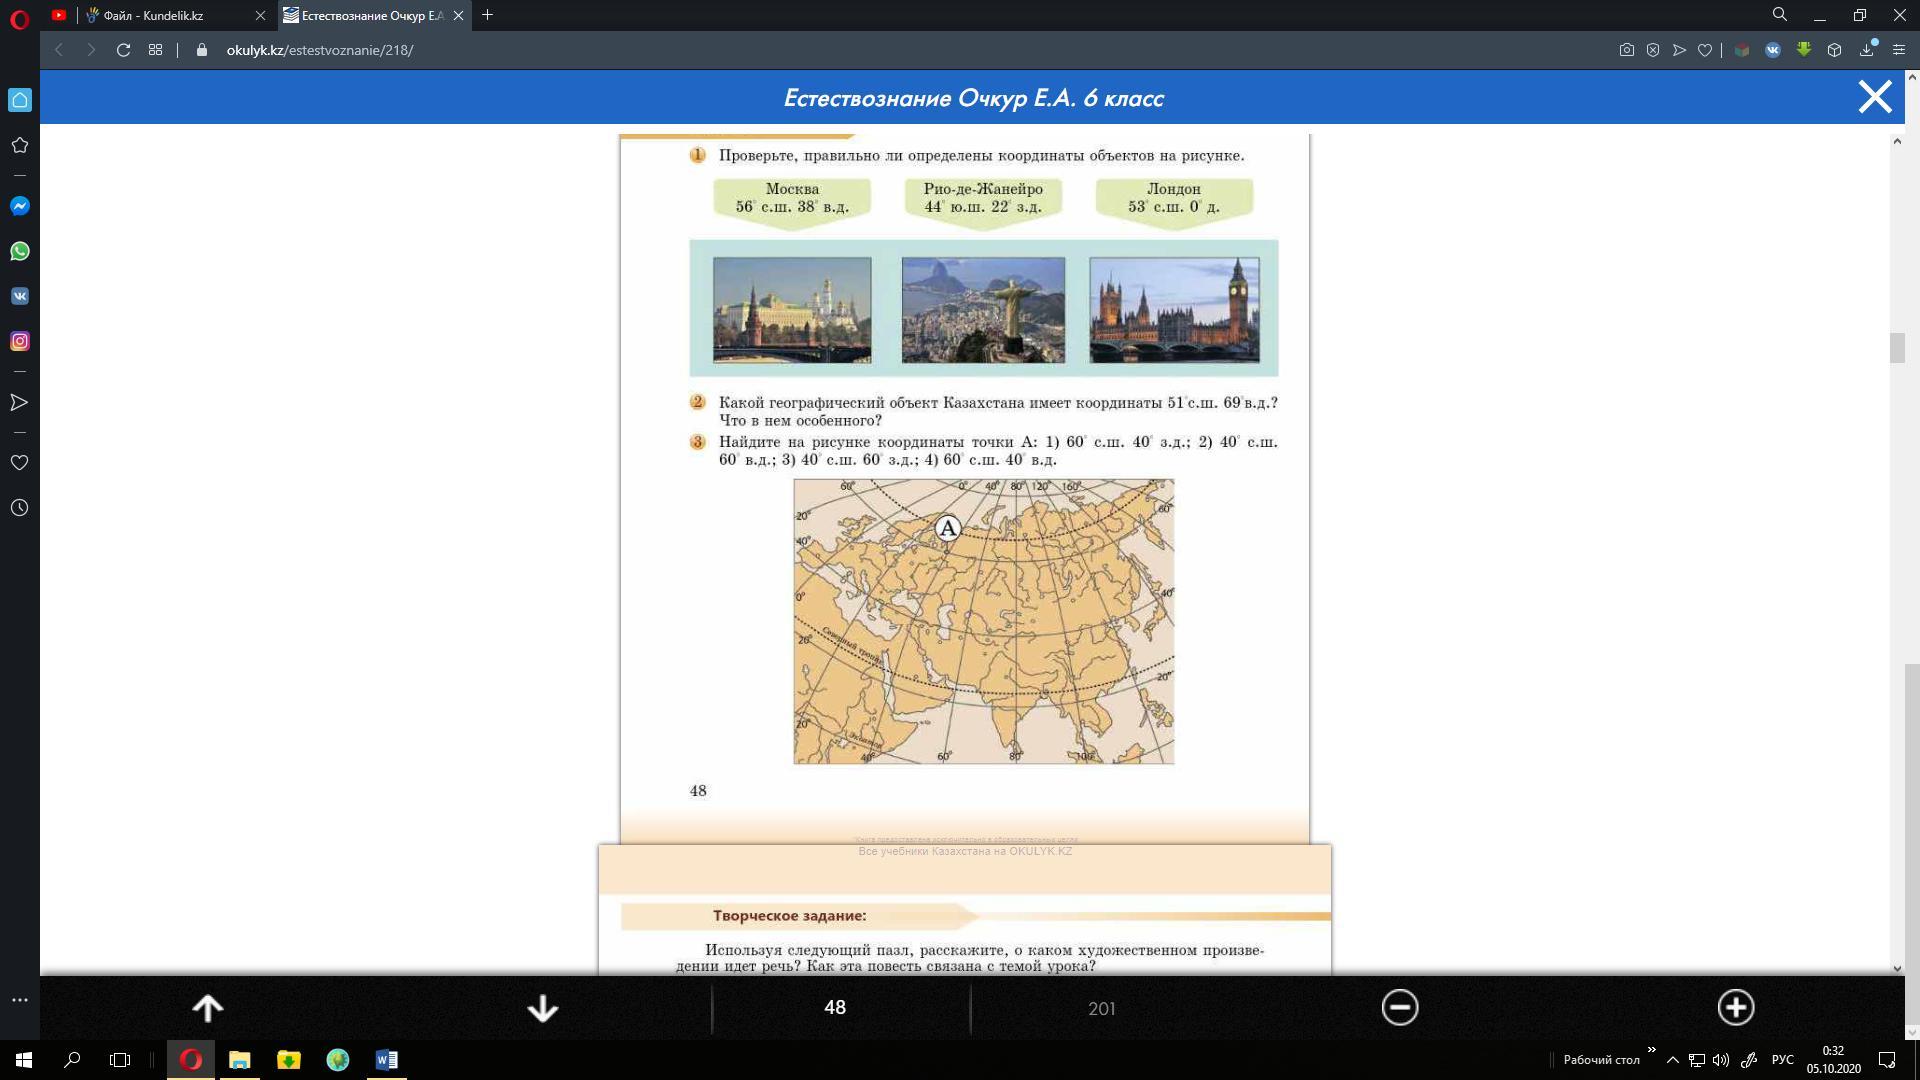The height and width of the screenshot is (1080, 1920).
Task: Zoom in with plus button
Action: pos(1736,1007)
